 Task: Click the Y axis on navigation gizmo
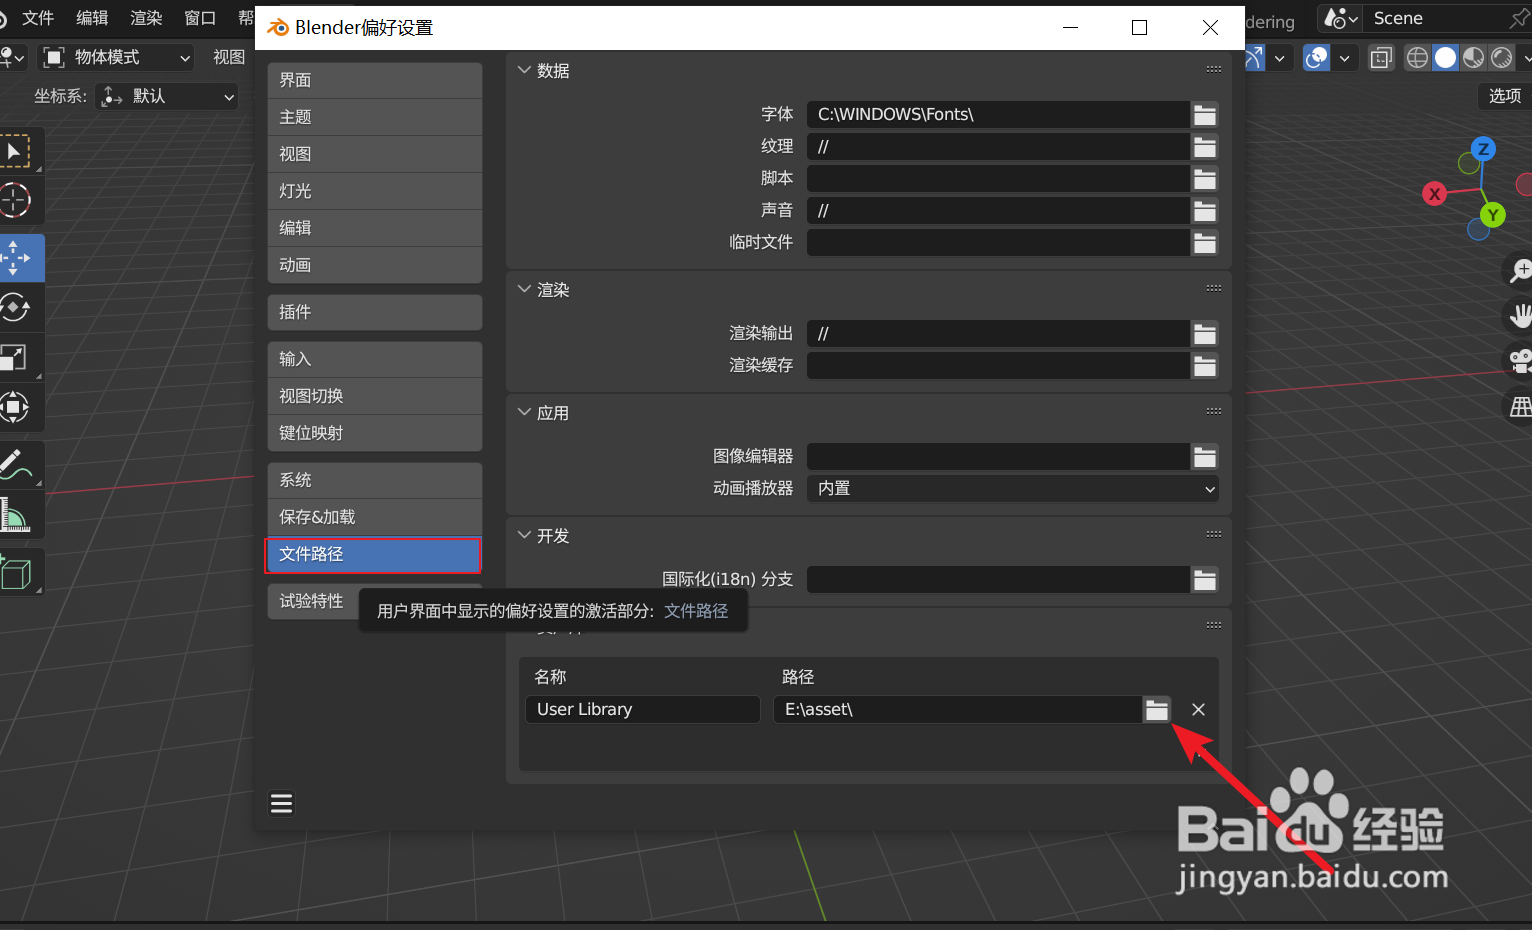pos(1493,214)
